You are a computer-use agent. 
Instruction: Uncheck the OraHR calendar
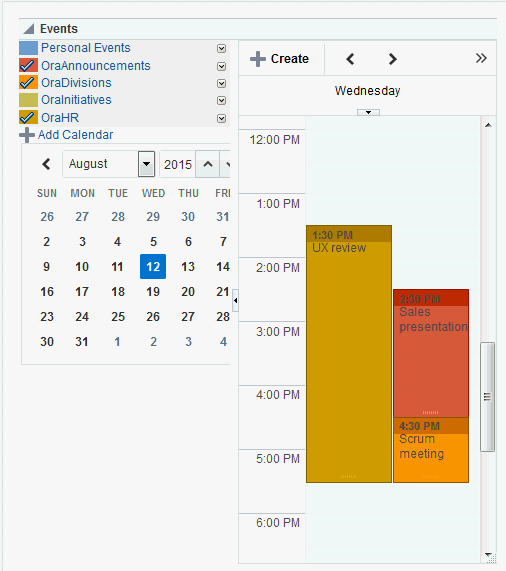[x=28, y=118]
